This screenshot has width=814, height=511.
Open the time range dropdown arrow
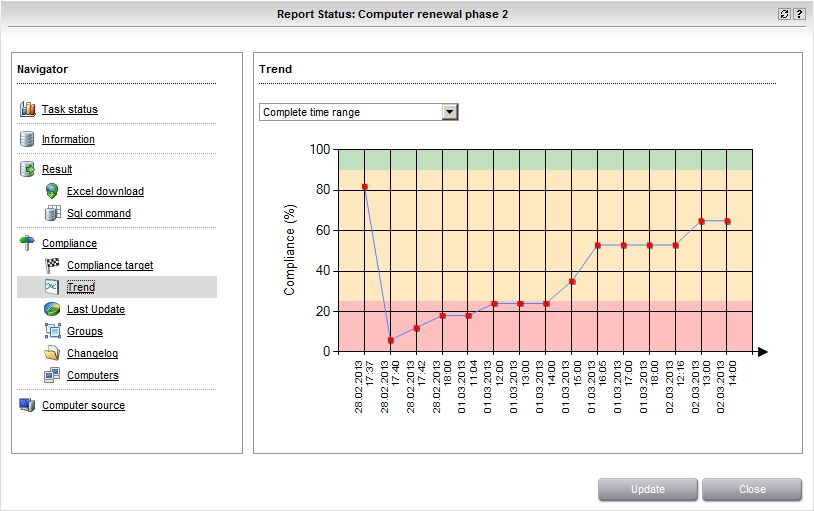[x=450, y=112]
